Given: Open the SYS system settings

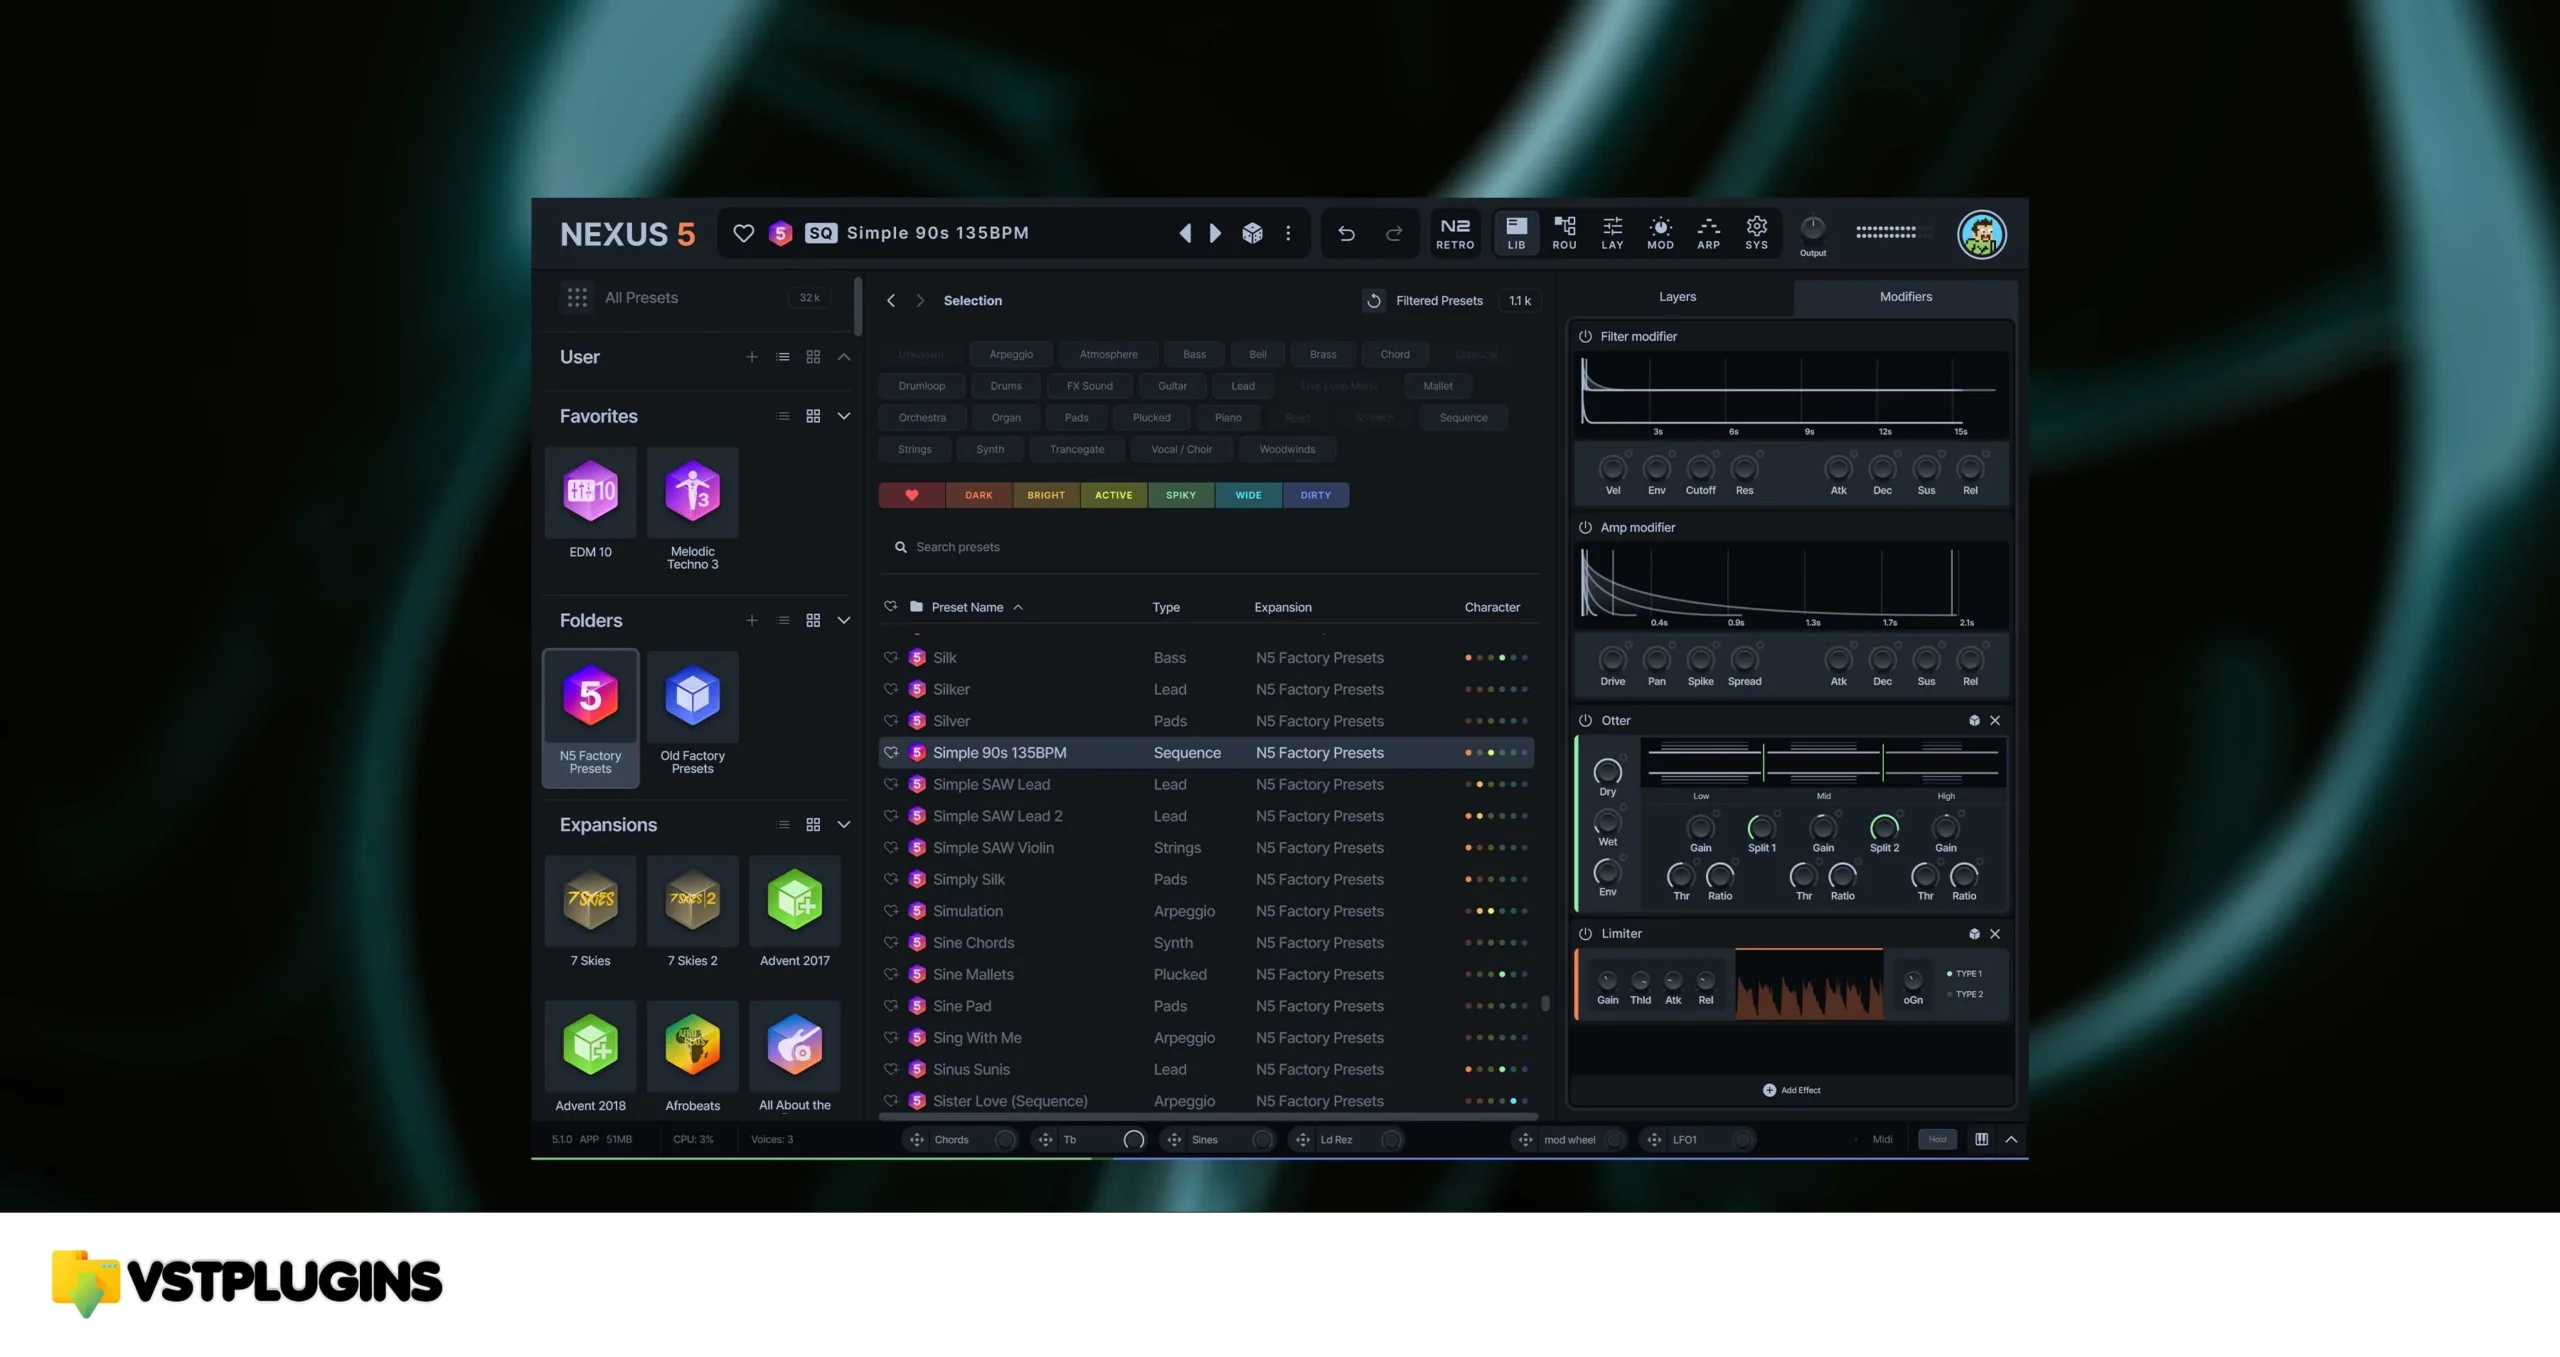Looking at the screenshot, I should (1756, 233).
